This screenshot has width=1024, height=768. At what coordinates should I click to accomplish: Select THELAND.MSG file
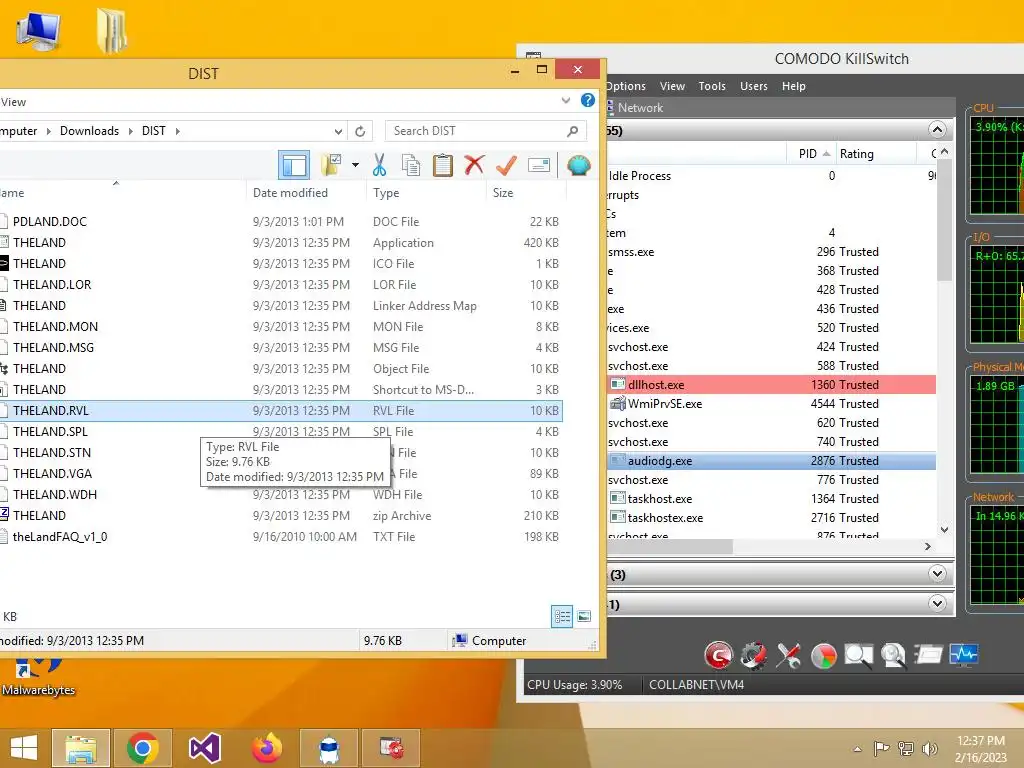[281, 347]
